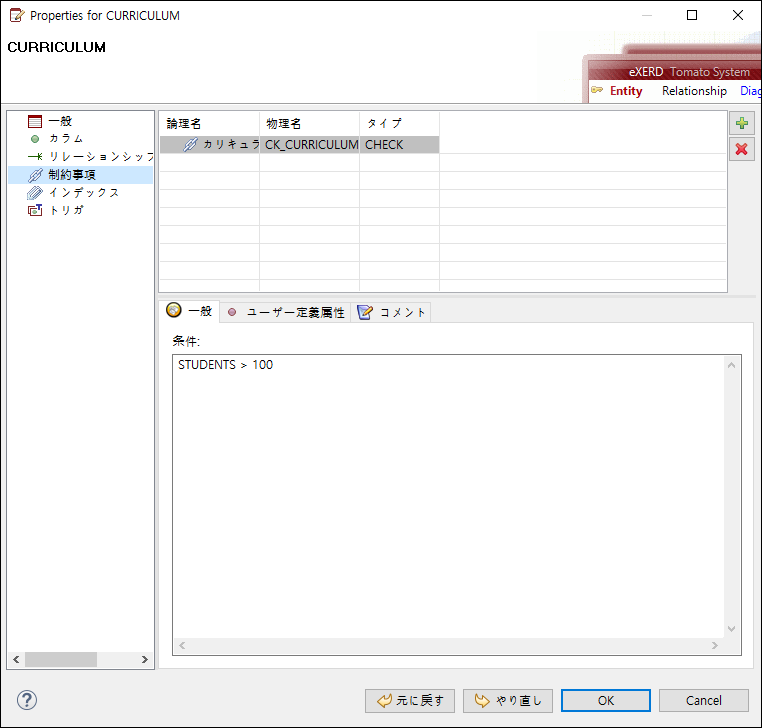
Task: Maximize the Properties for CURRICULUM window
Action: [692, 15]
